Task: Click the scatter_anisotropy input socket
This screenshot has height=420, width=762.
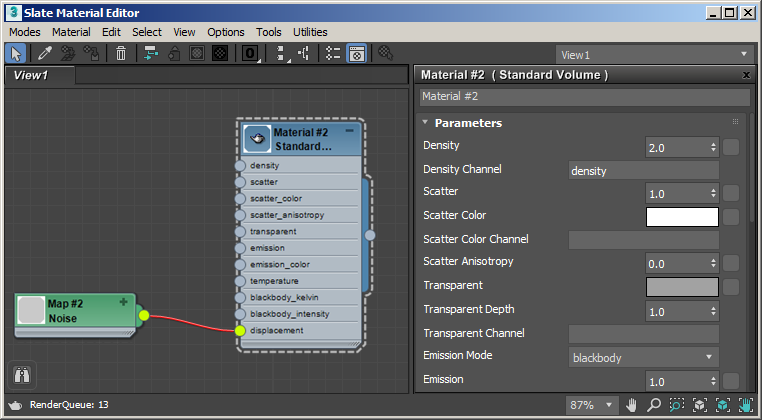Action: (x=240, y=215)
